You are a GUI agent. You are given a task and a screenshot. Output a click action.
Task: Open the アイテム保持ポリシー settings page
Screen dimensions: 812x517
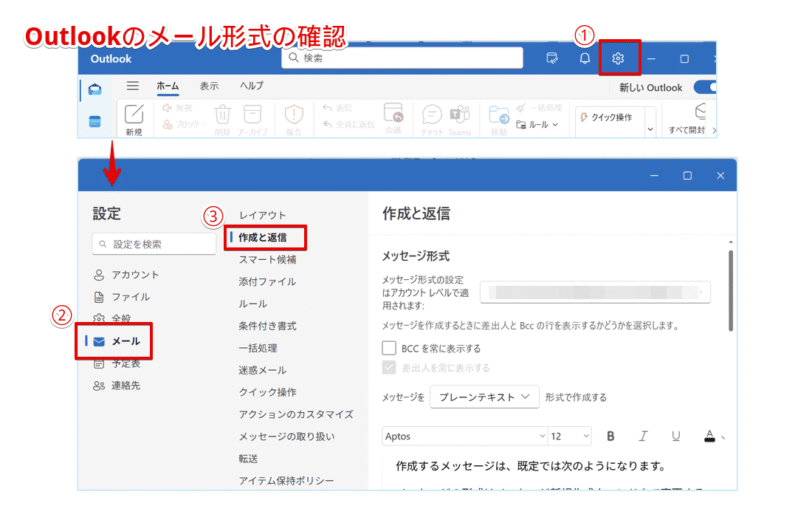[x=286, y=481]
